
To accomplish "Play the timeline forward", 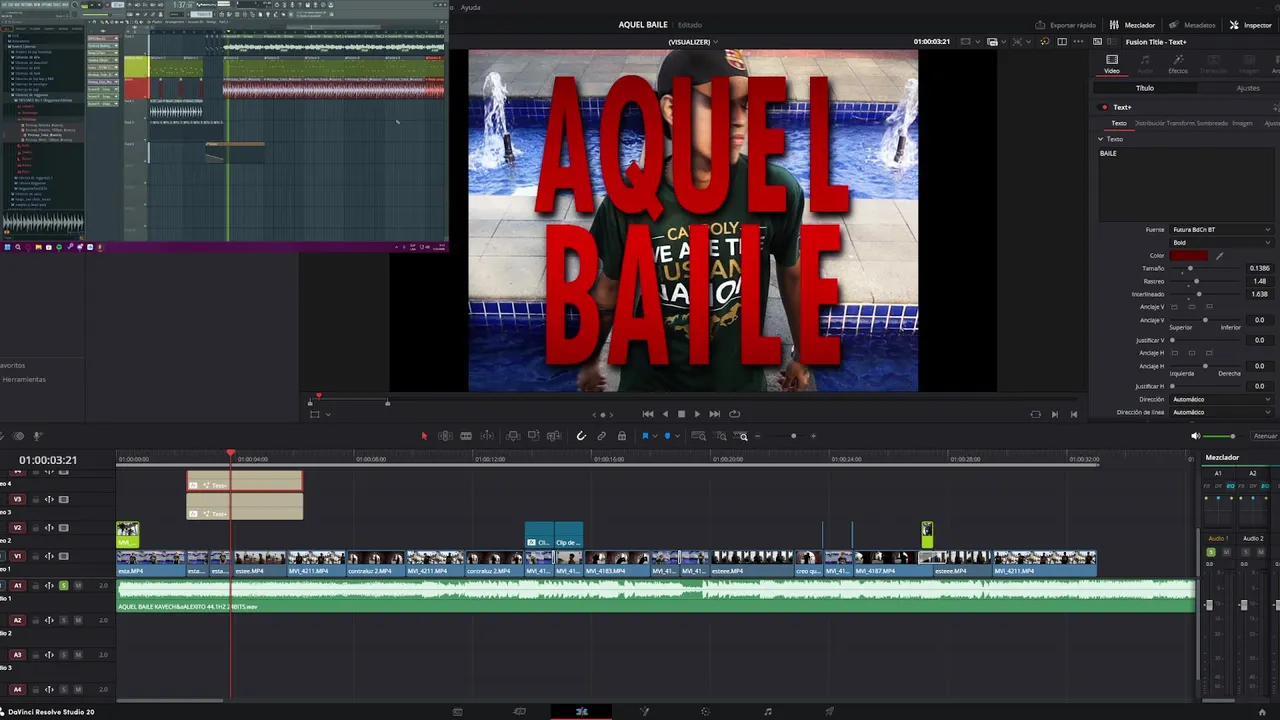I will click(x=697, y=414).
